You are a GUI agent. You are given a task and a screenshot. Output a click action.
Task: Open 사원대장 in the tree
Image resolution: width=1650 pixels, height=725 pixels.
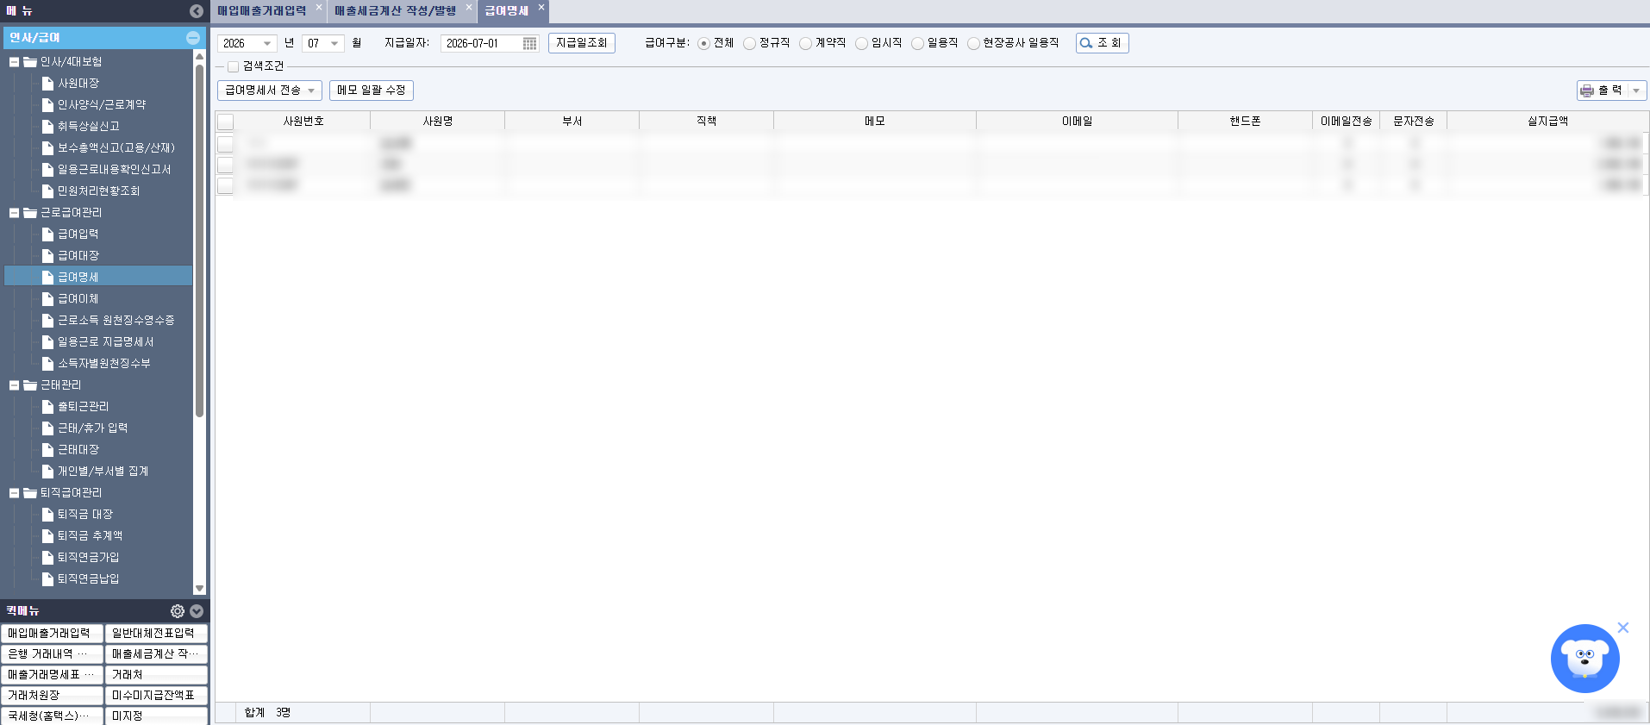coord(78,84)
